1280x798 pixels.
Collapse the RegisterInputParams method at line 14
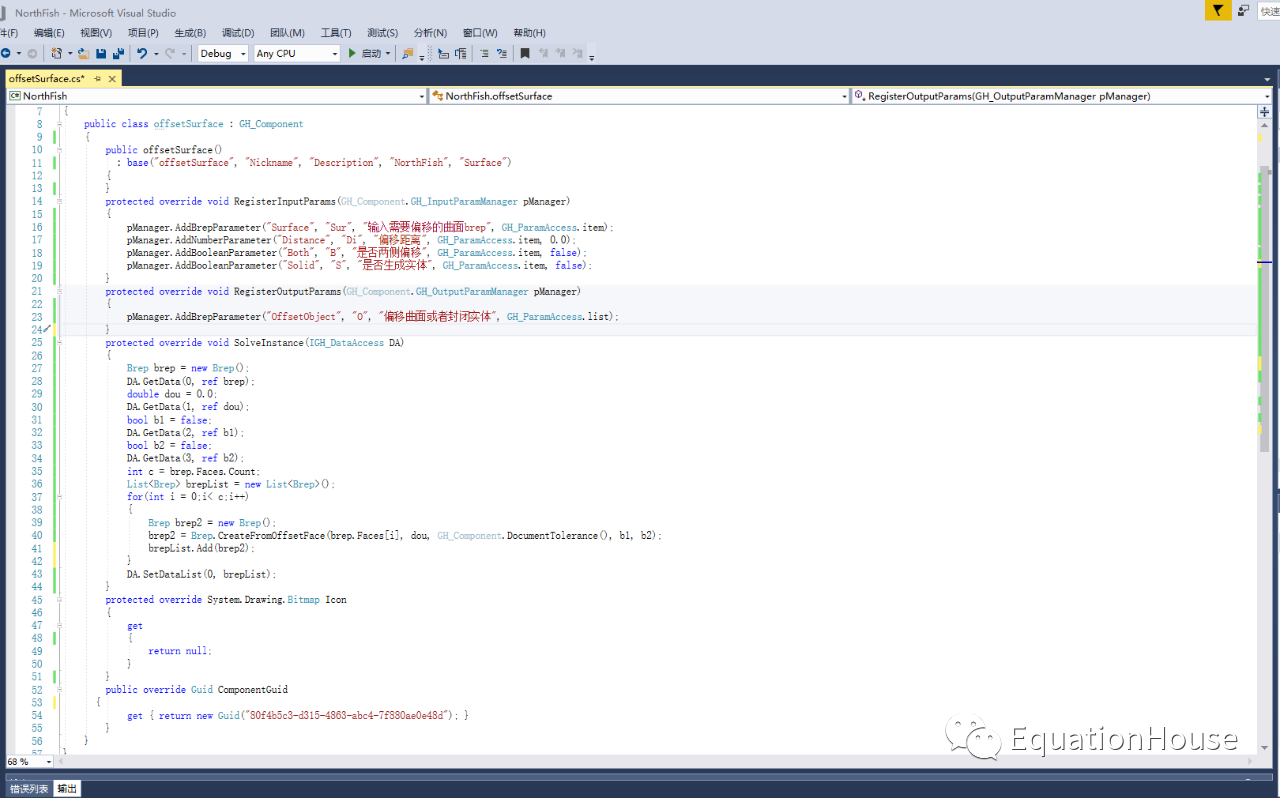59,201
